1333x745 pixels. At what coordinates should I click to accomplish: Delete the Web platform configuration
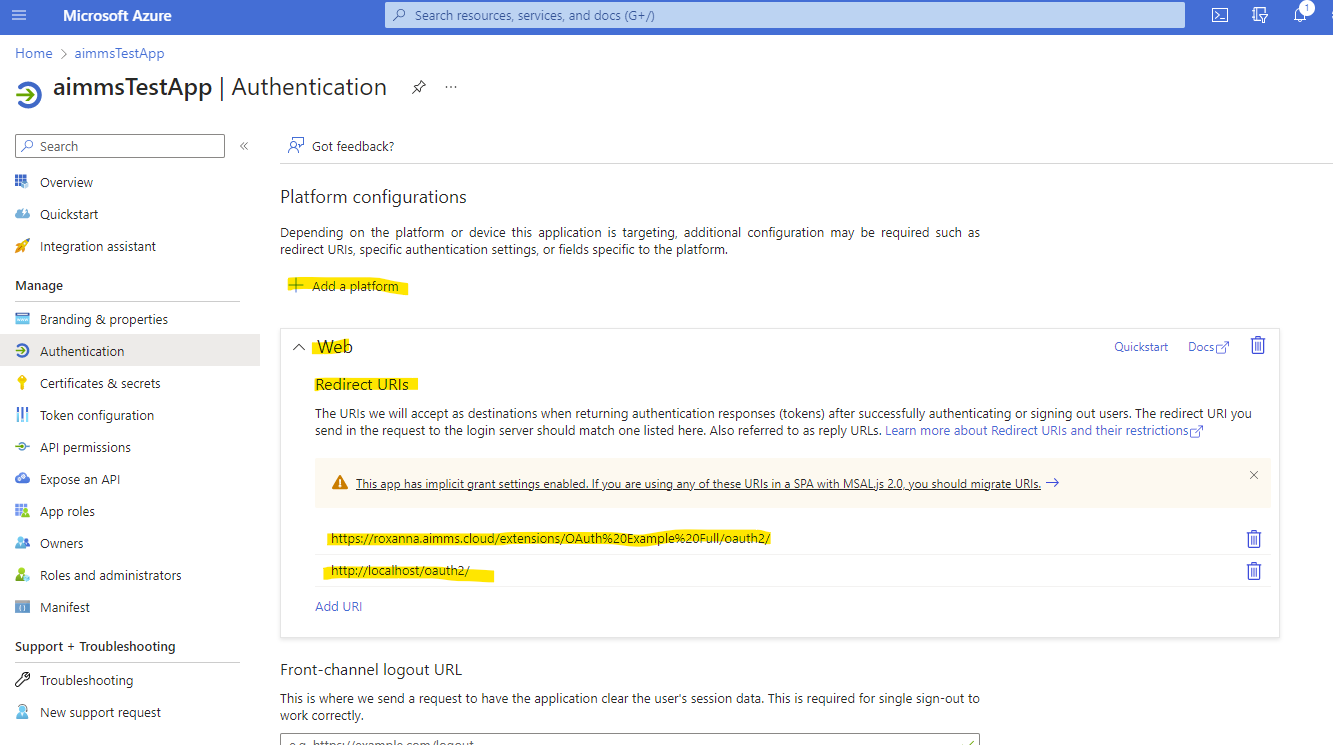click(1258, 346)
